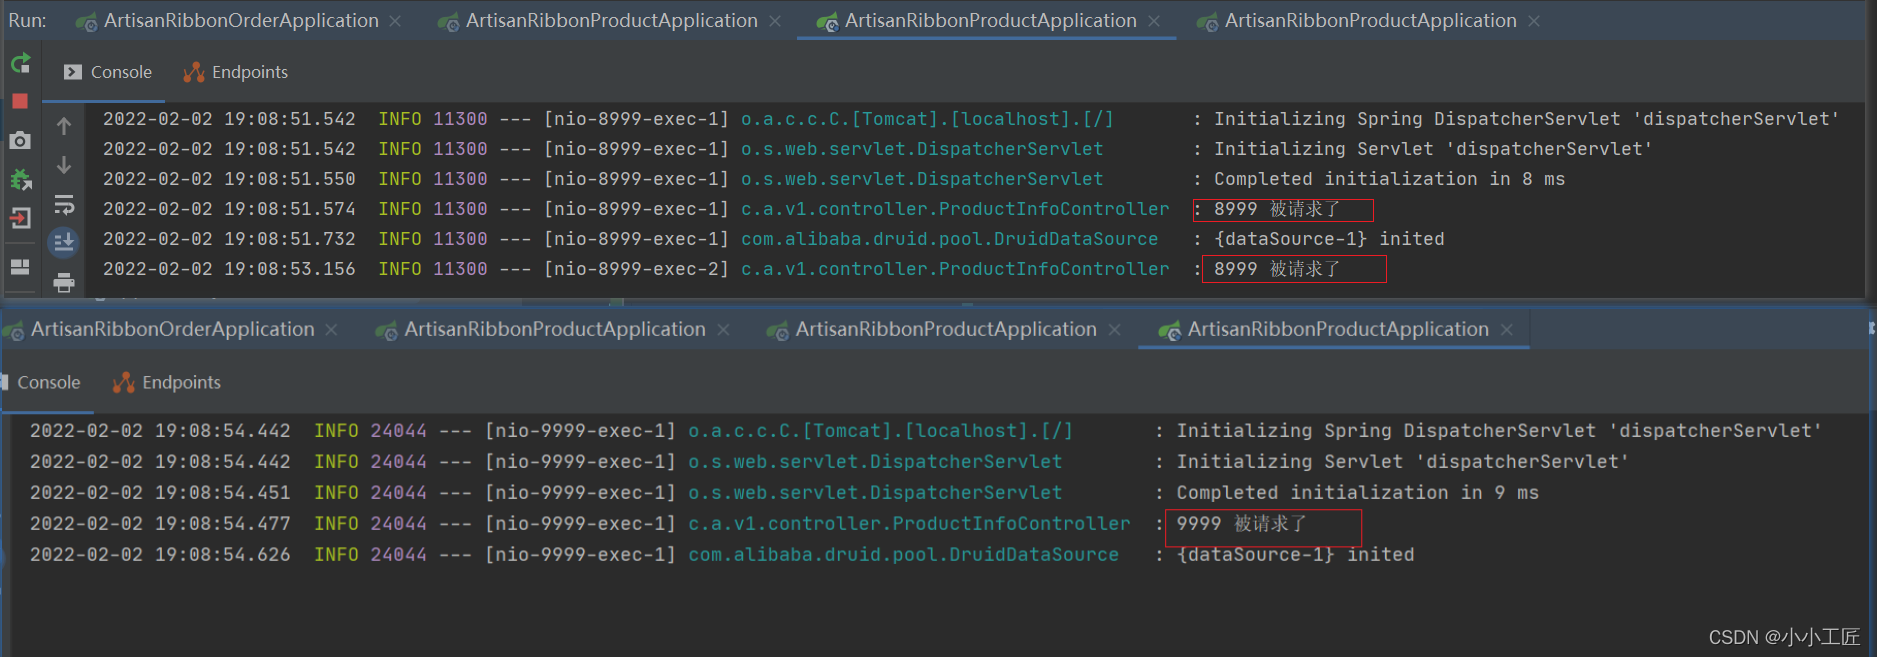Click the camera icon to dump threads
The height and width of the screenshot is (657, 1877).
pos(20,141)
